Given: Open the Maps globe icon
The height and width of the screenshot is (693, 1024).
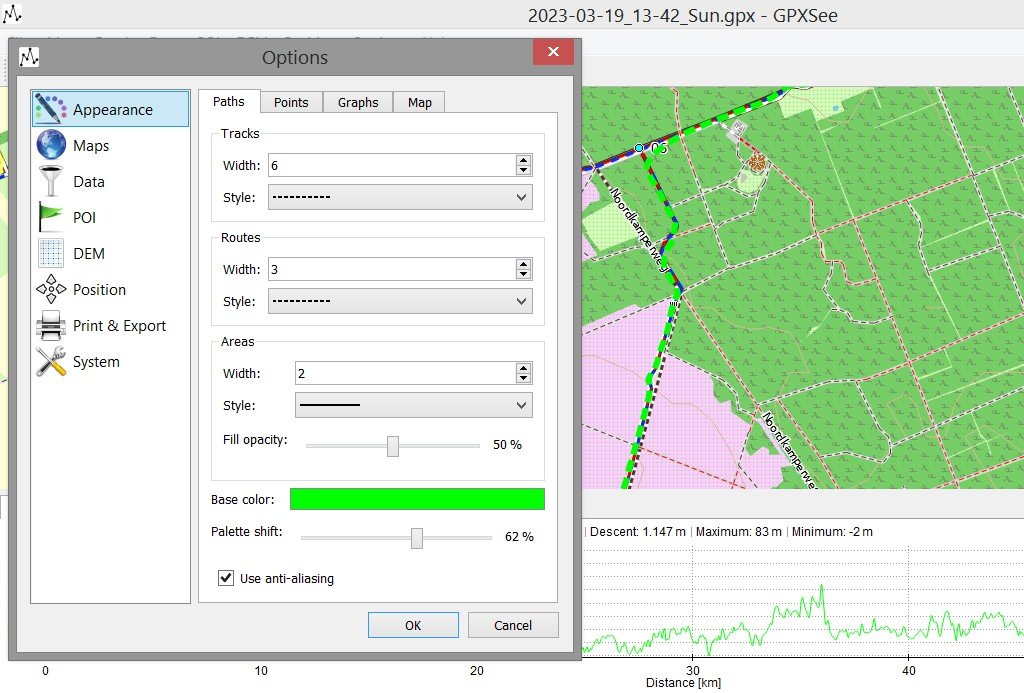Looking at the screenshot, I should [x=51, y=146].
